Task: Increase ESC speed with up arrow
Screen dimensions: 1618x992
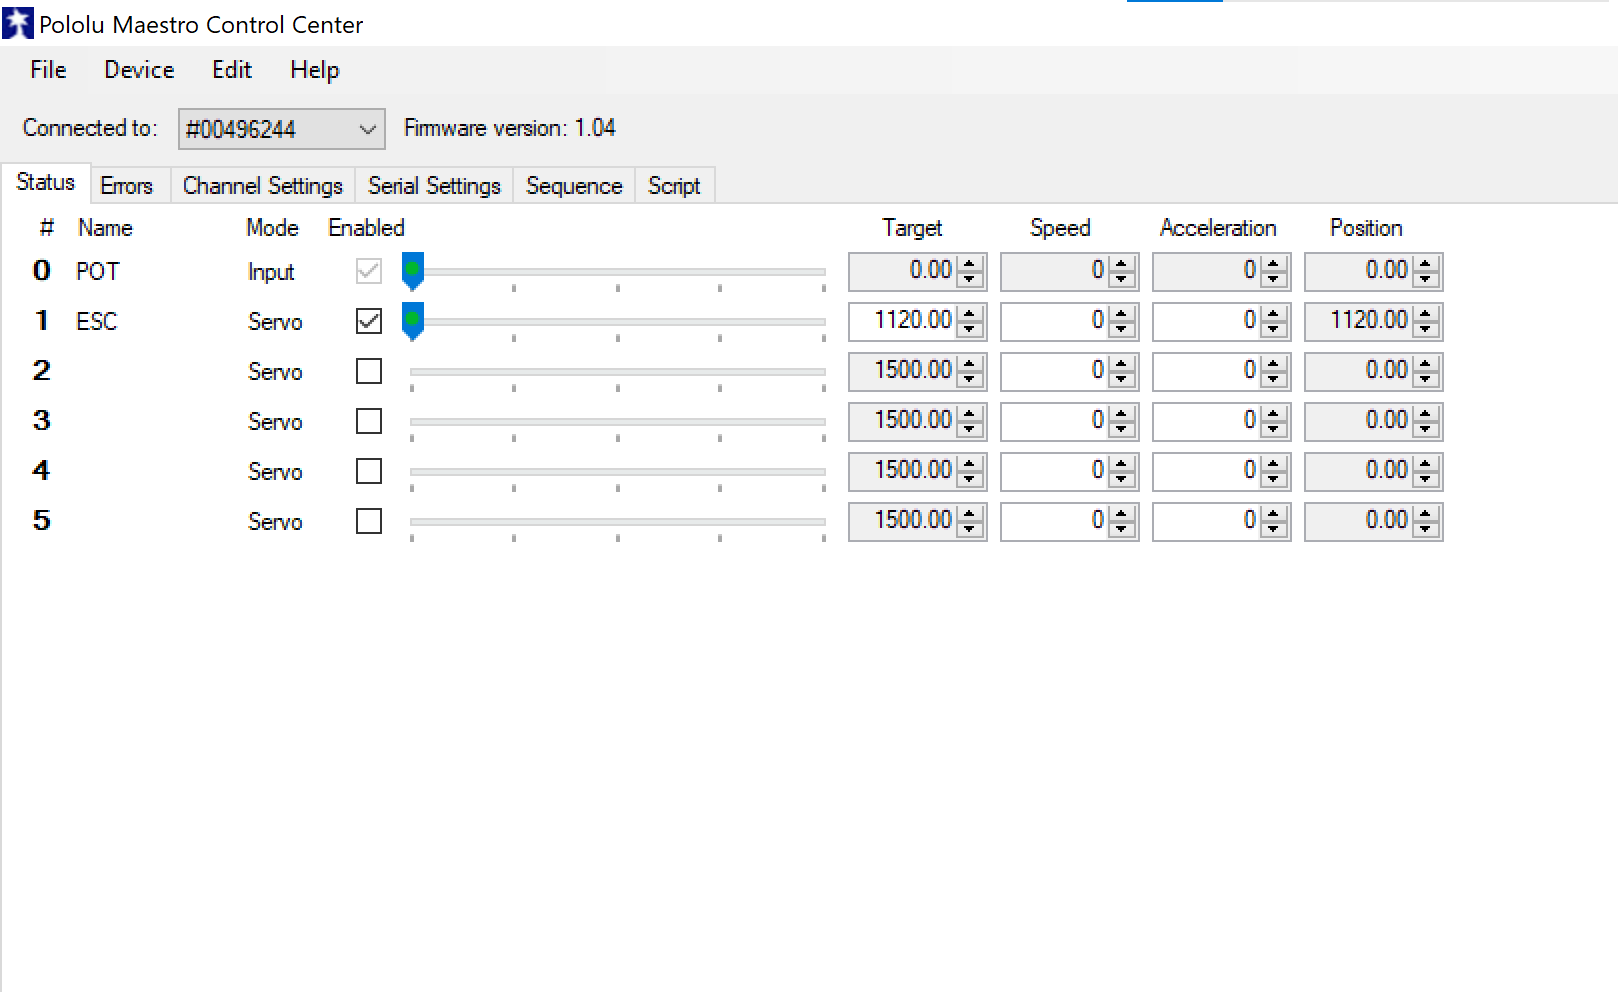Action: 1121,314
